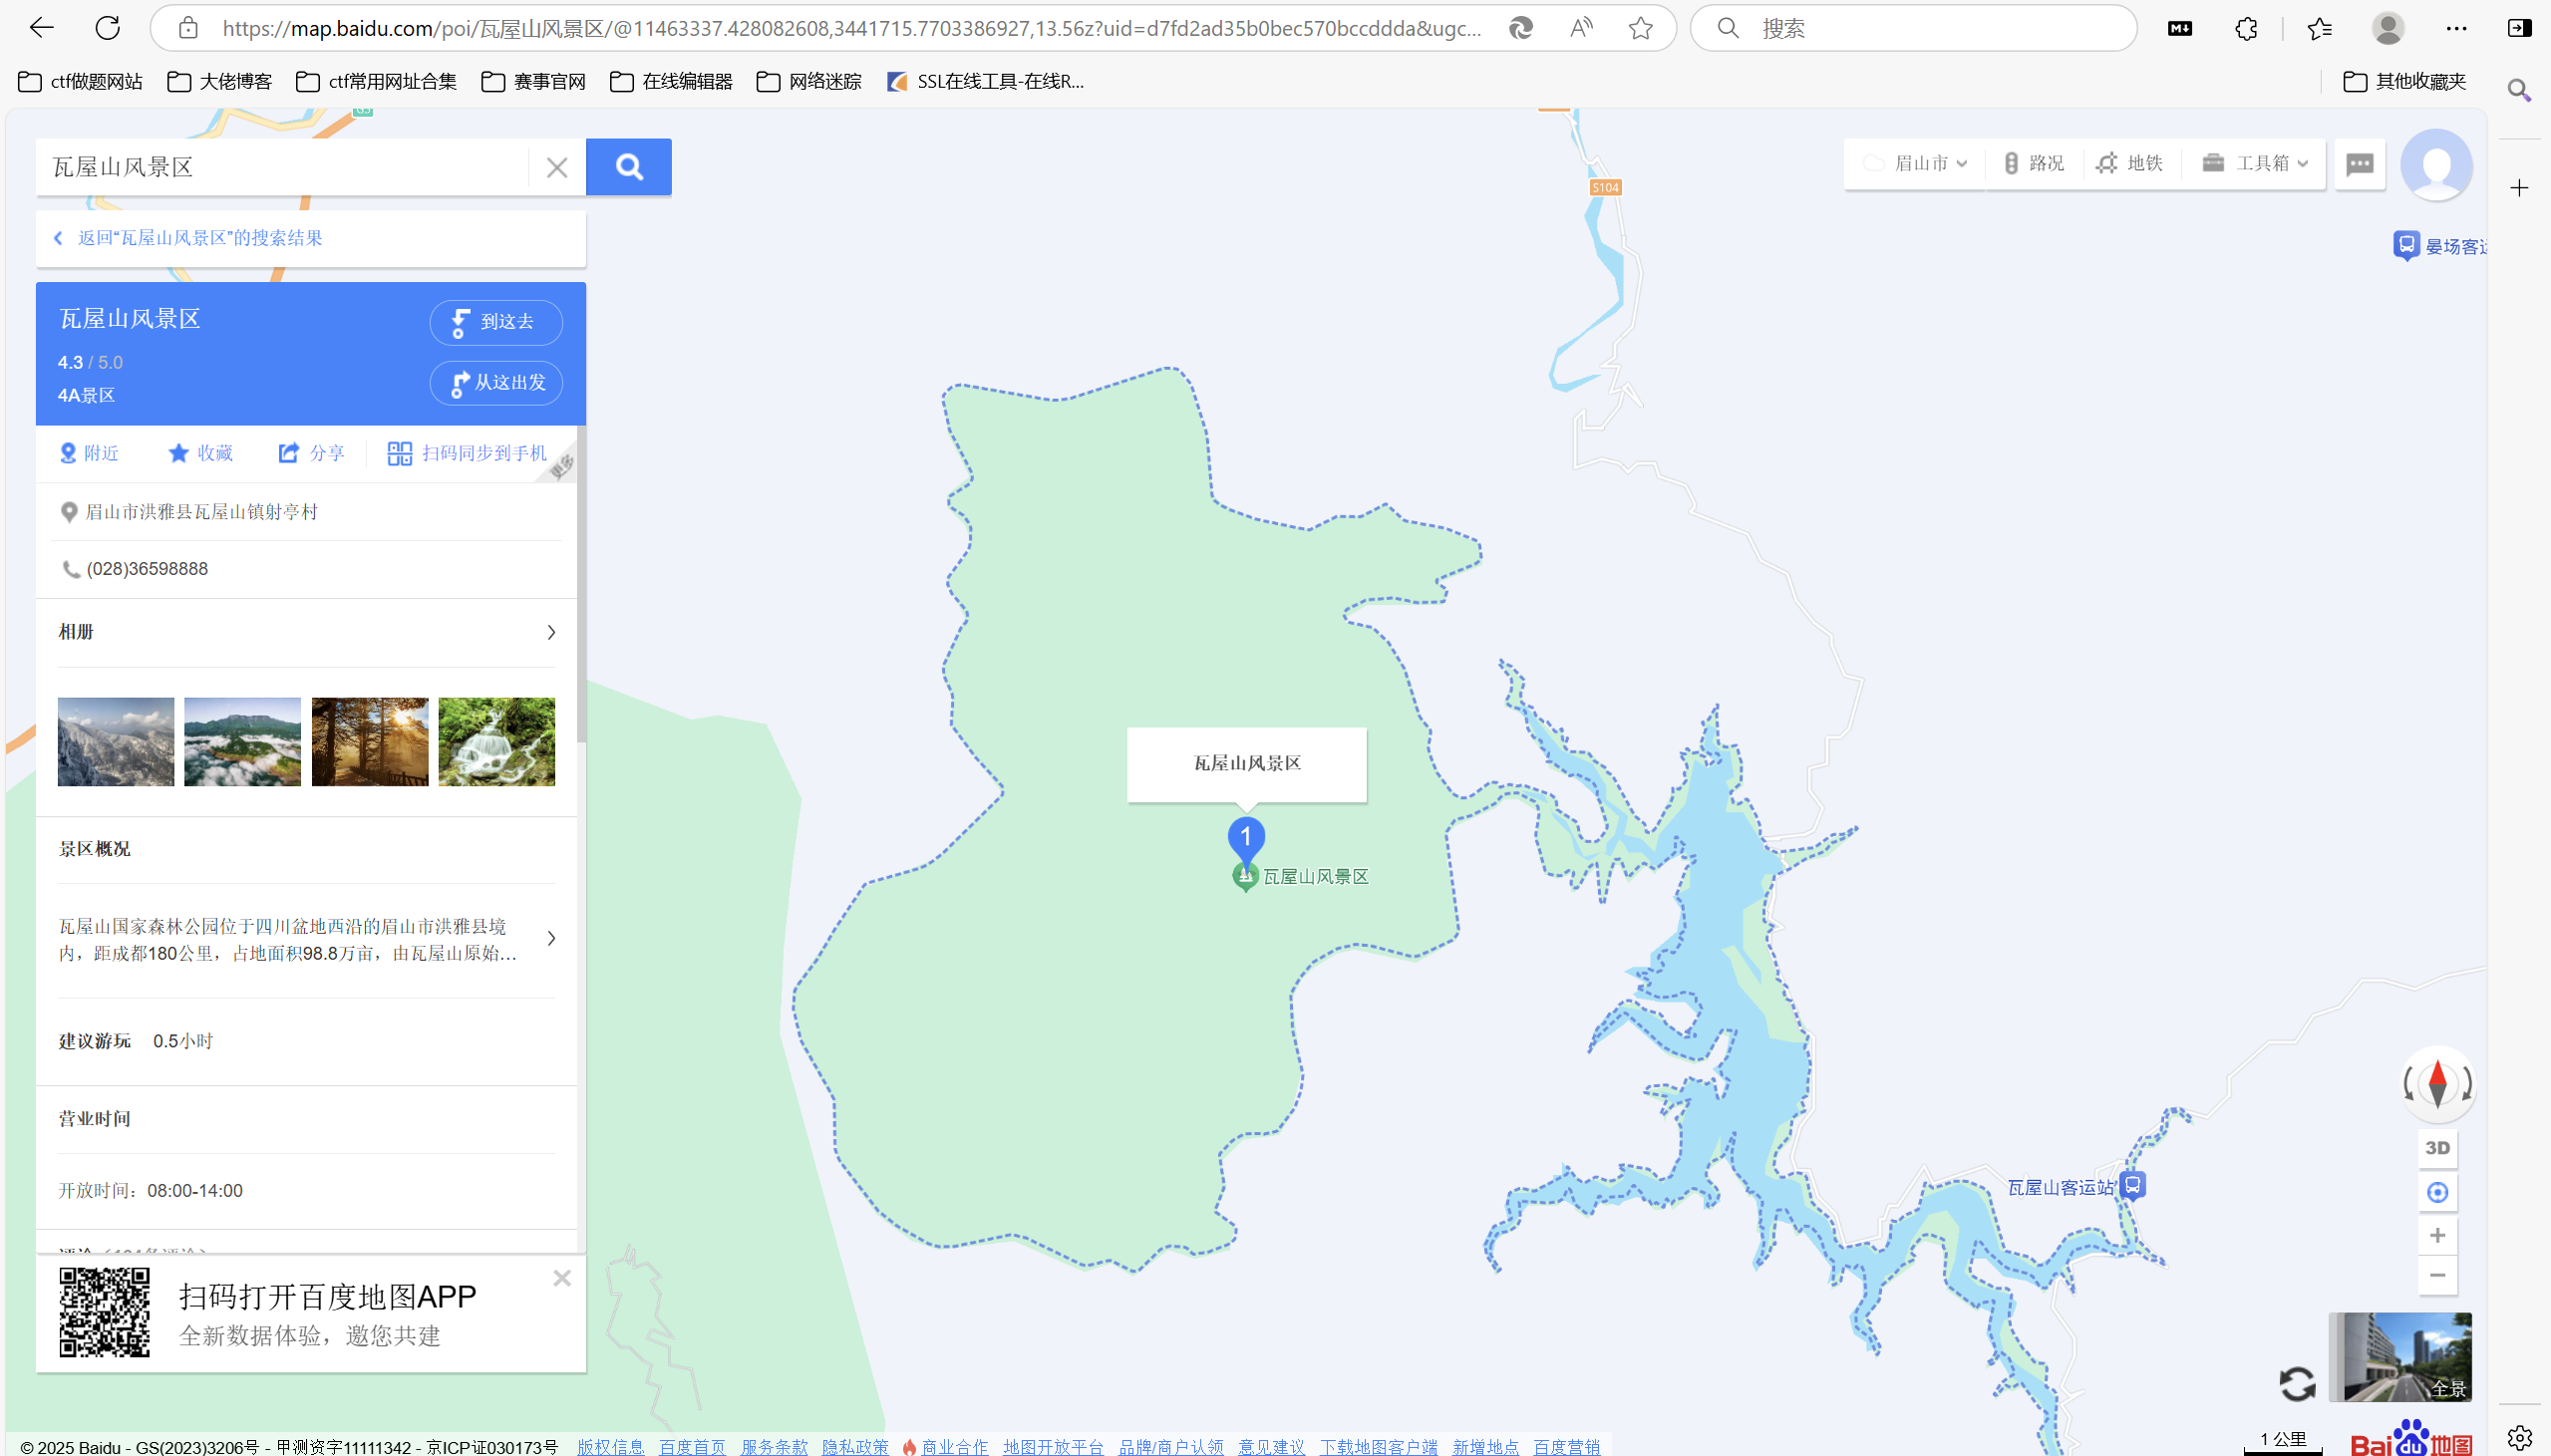
Task: Close the QR code app banner
Action: pyautogui.click(x=562, y=1278)
